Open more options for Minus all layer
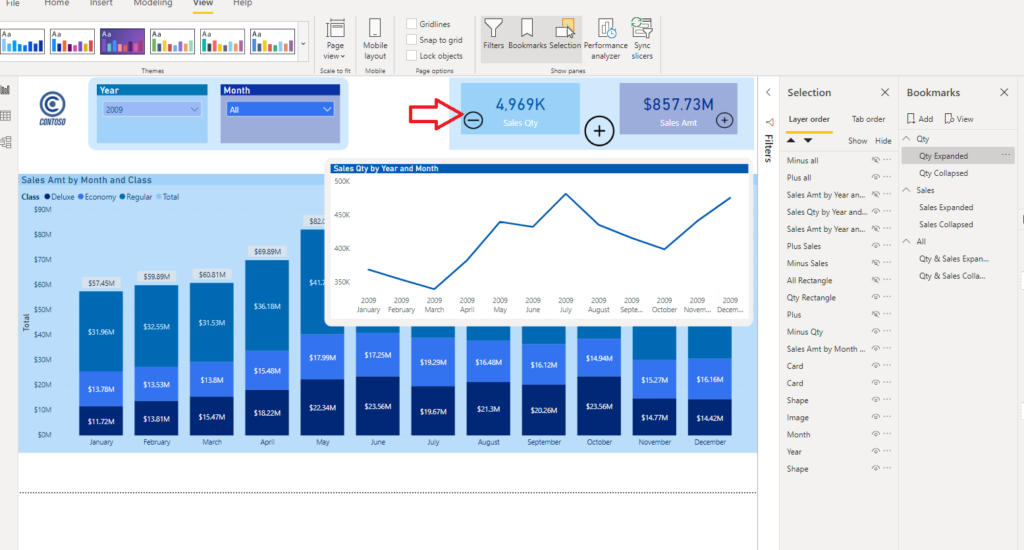The image size is (1024, 550). click(887, 160)
